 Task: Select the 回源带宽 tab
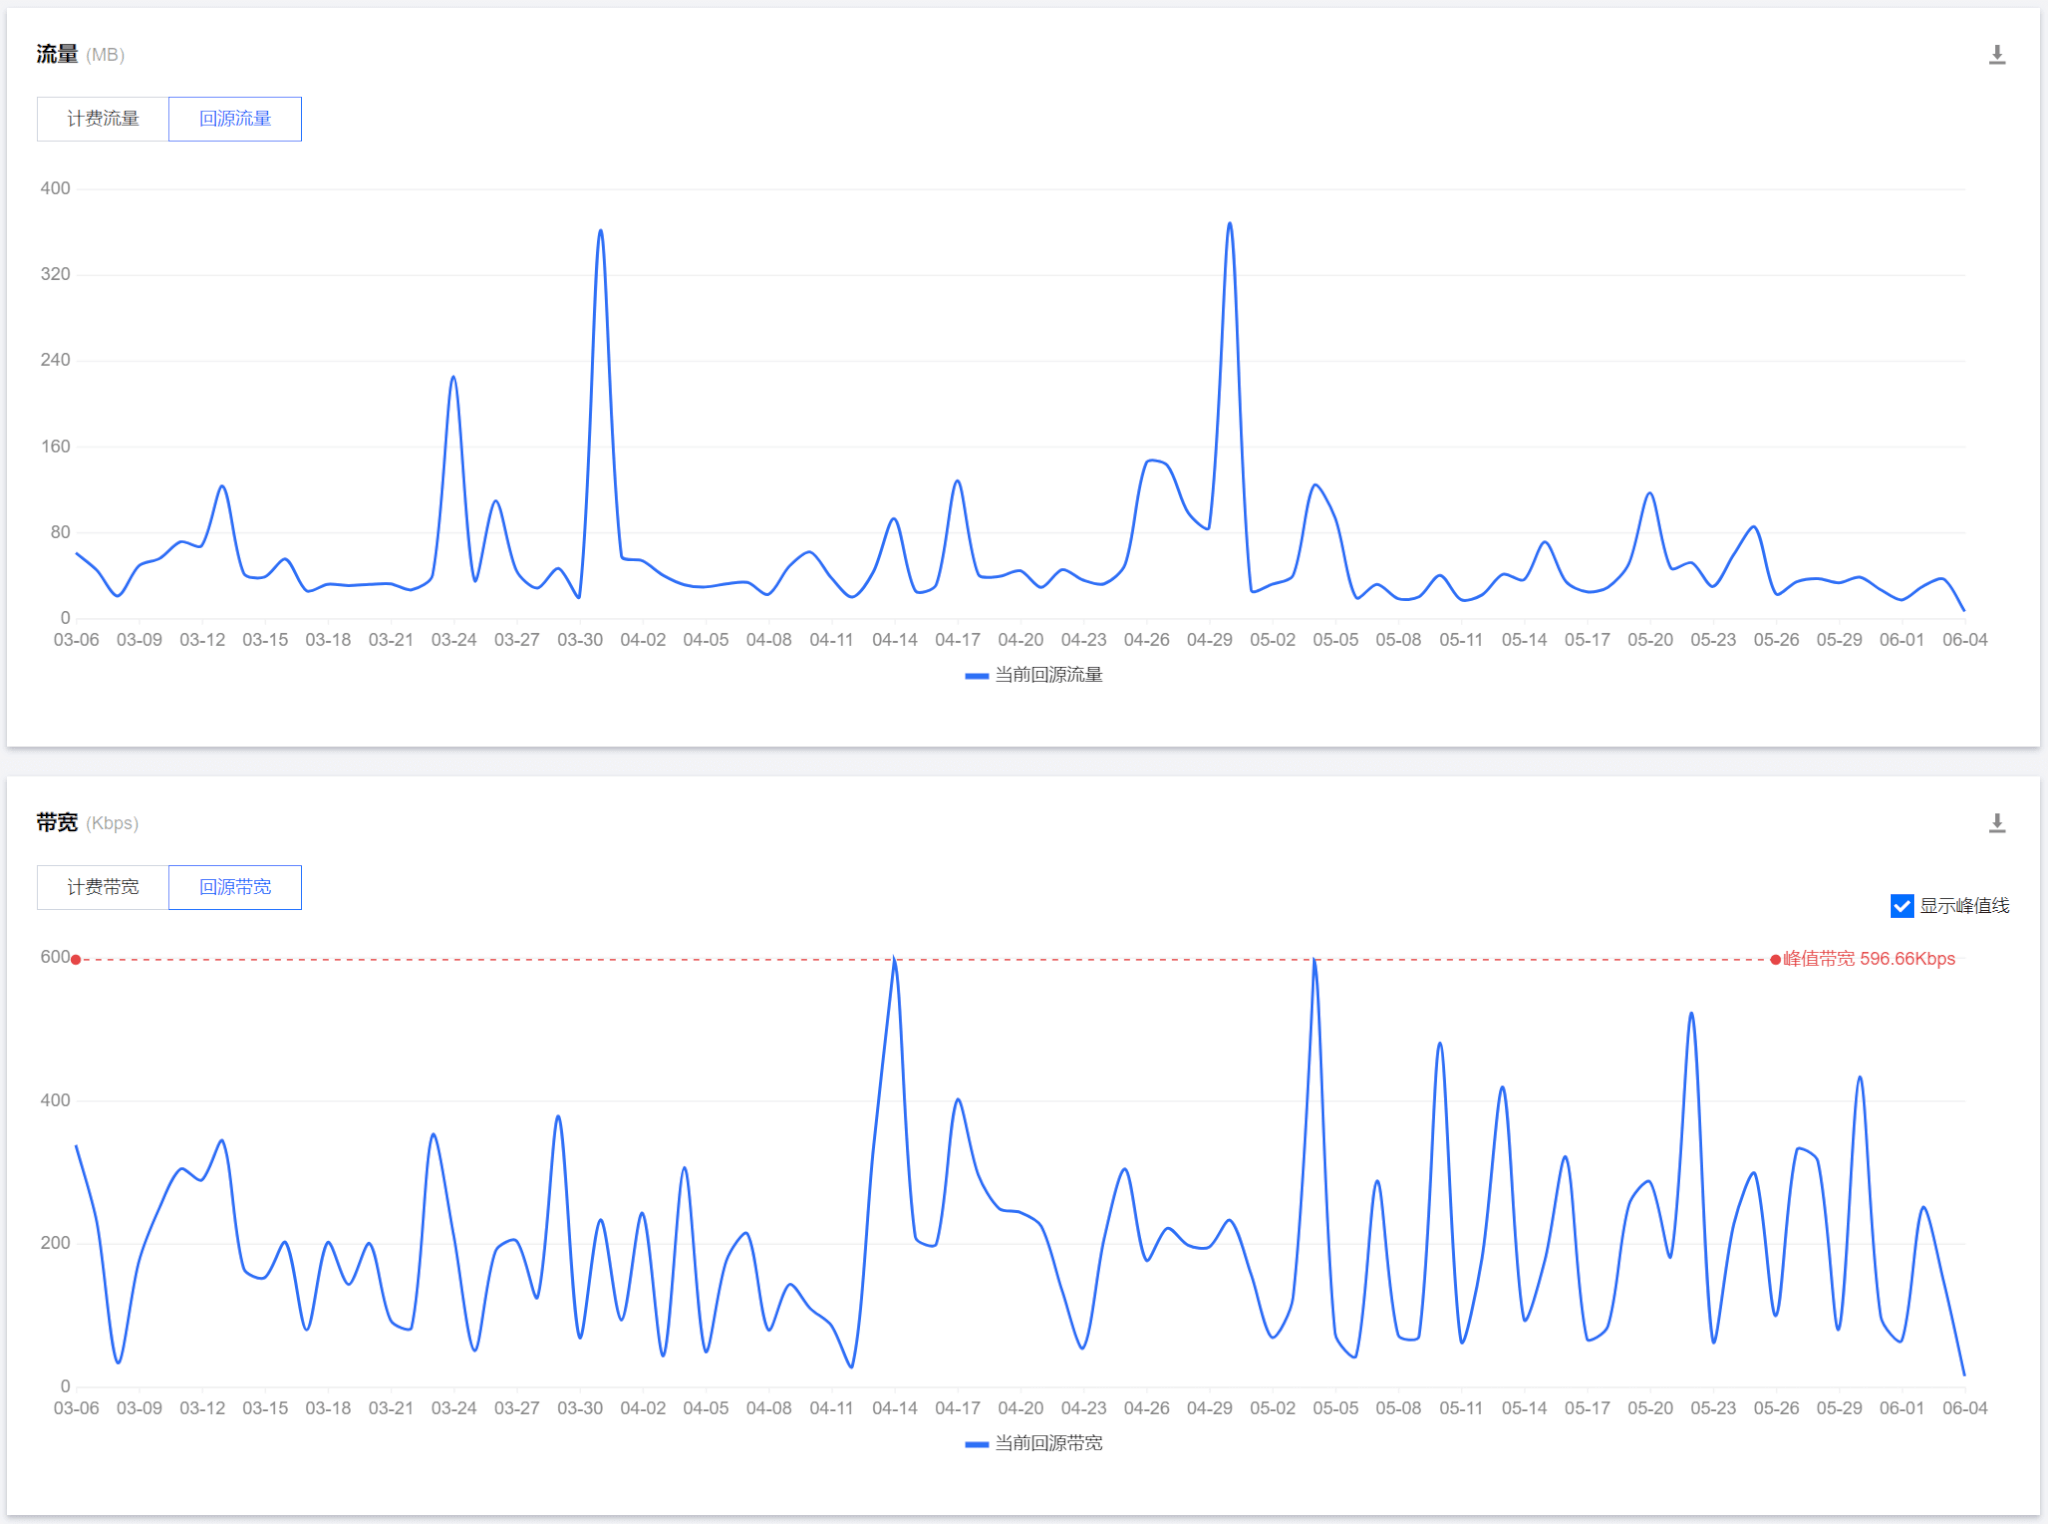(x=235, y=887)
